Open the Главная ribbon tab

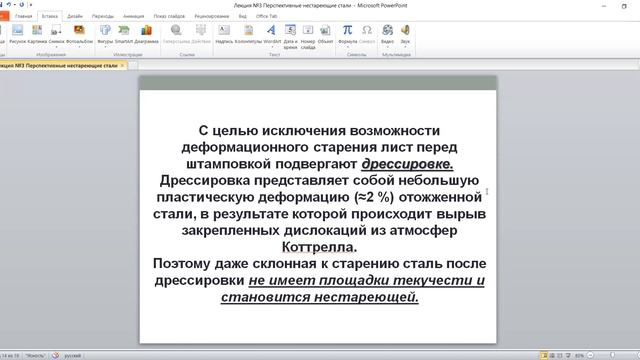tap(23, 16)
